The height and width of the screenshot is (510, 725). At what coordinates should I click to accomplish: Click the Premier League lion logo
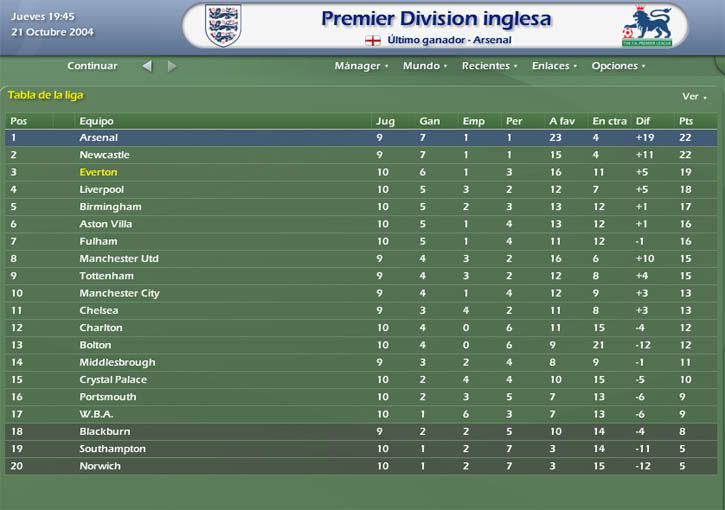(x=647, y=25)
